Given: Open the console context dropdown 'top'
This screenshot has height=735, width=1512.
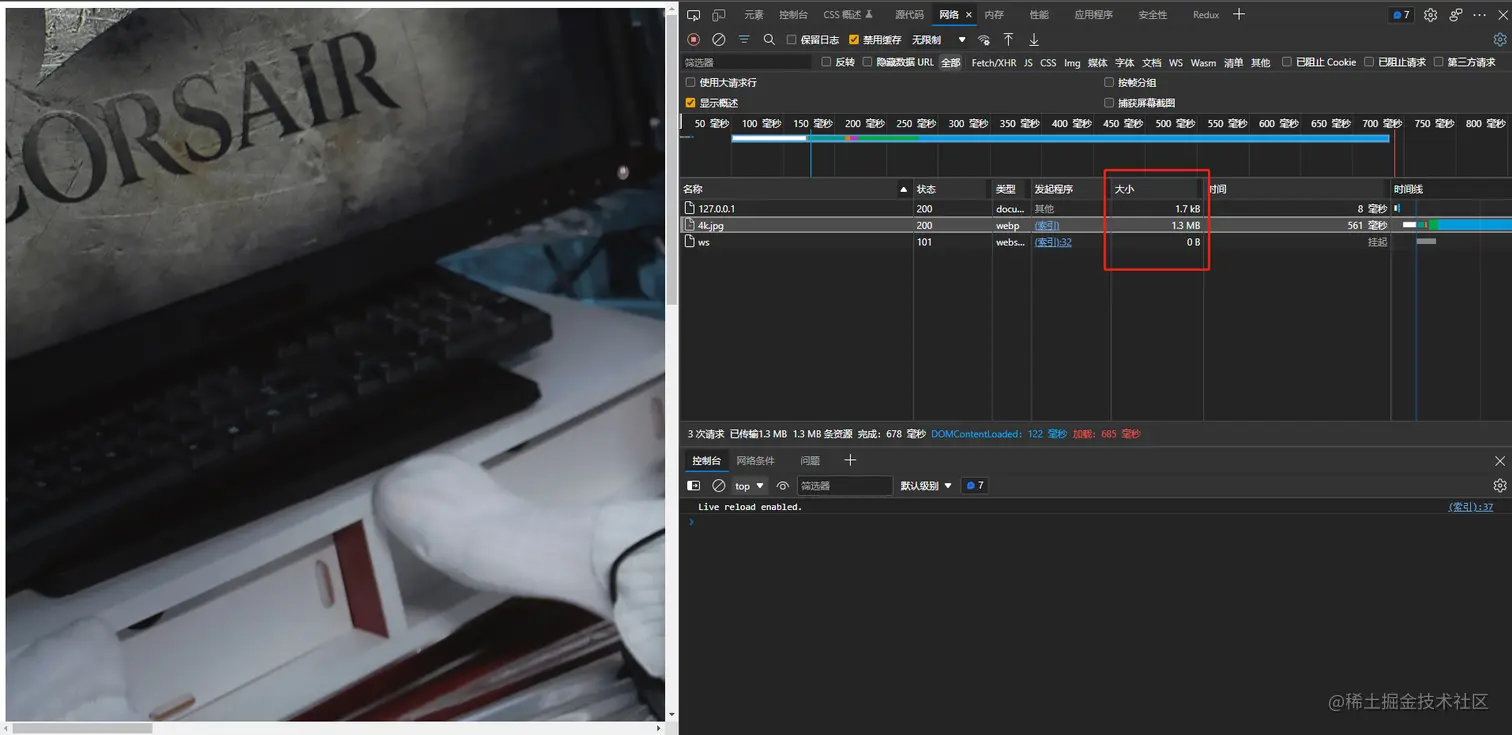Looking at the screenshot, I should [x=749, y=486].
